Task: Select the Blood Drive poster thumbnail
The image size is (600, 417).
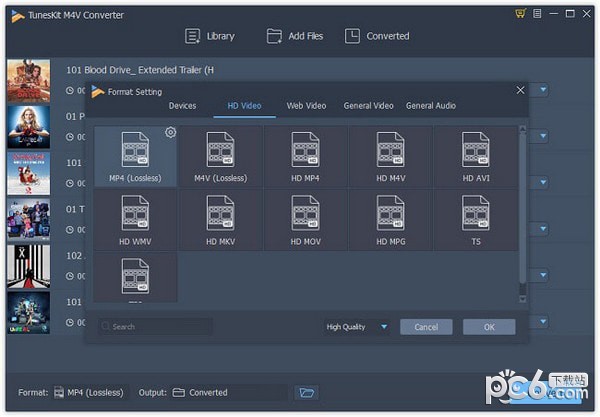Action: pos(29,80)
